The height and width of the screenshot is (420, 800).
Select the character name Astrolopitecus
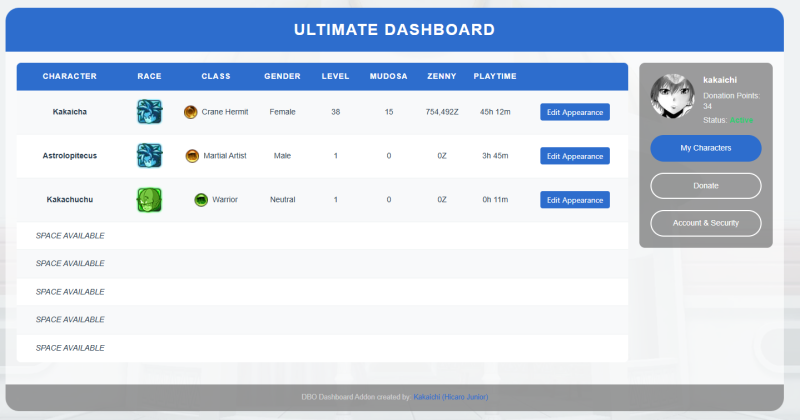pos(70,156)
